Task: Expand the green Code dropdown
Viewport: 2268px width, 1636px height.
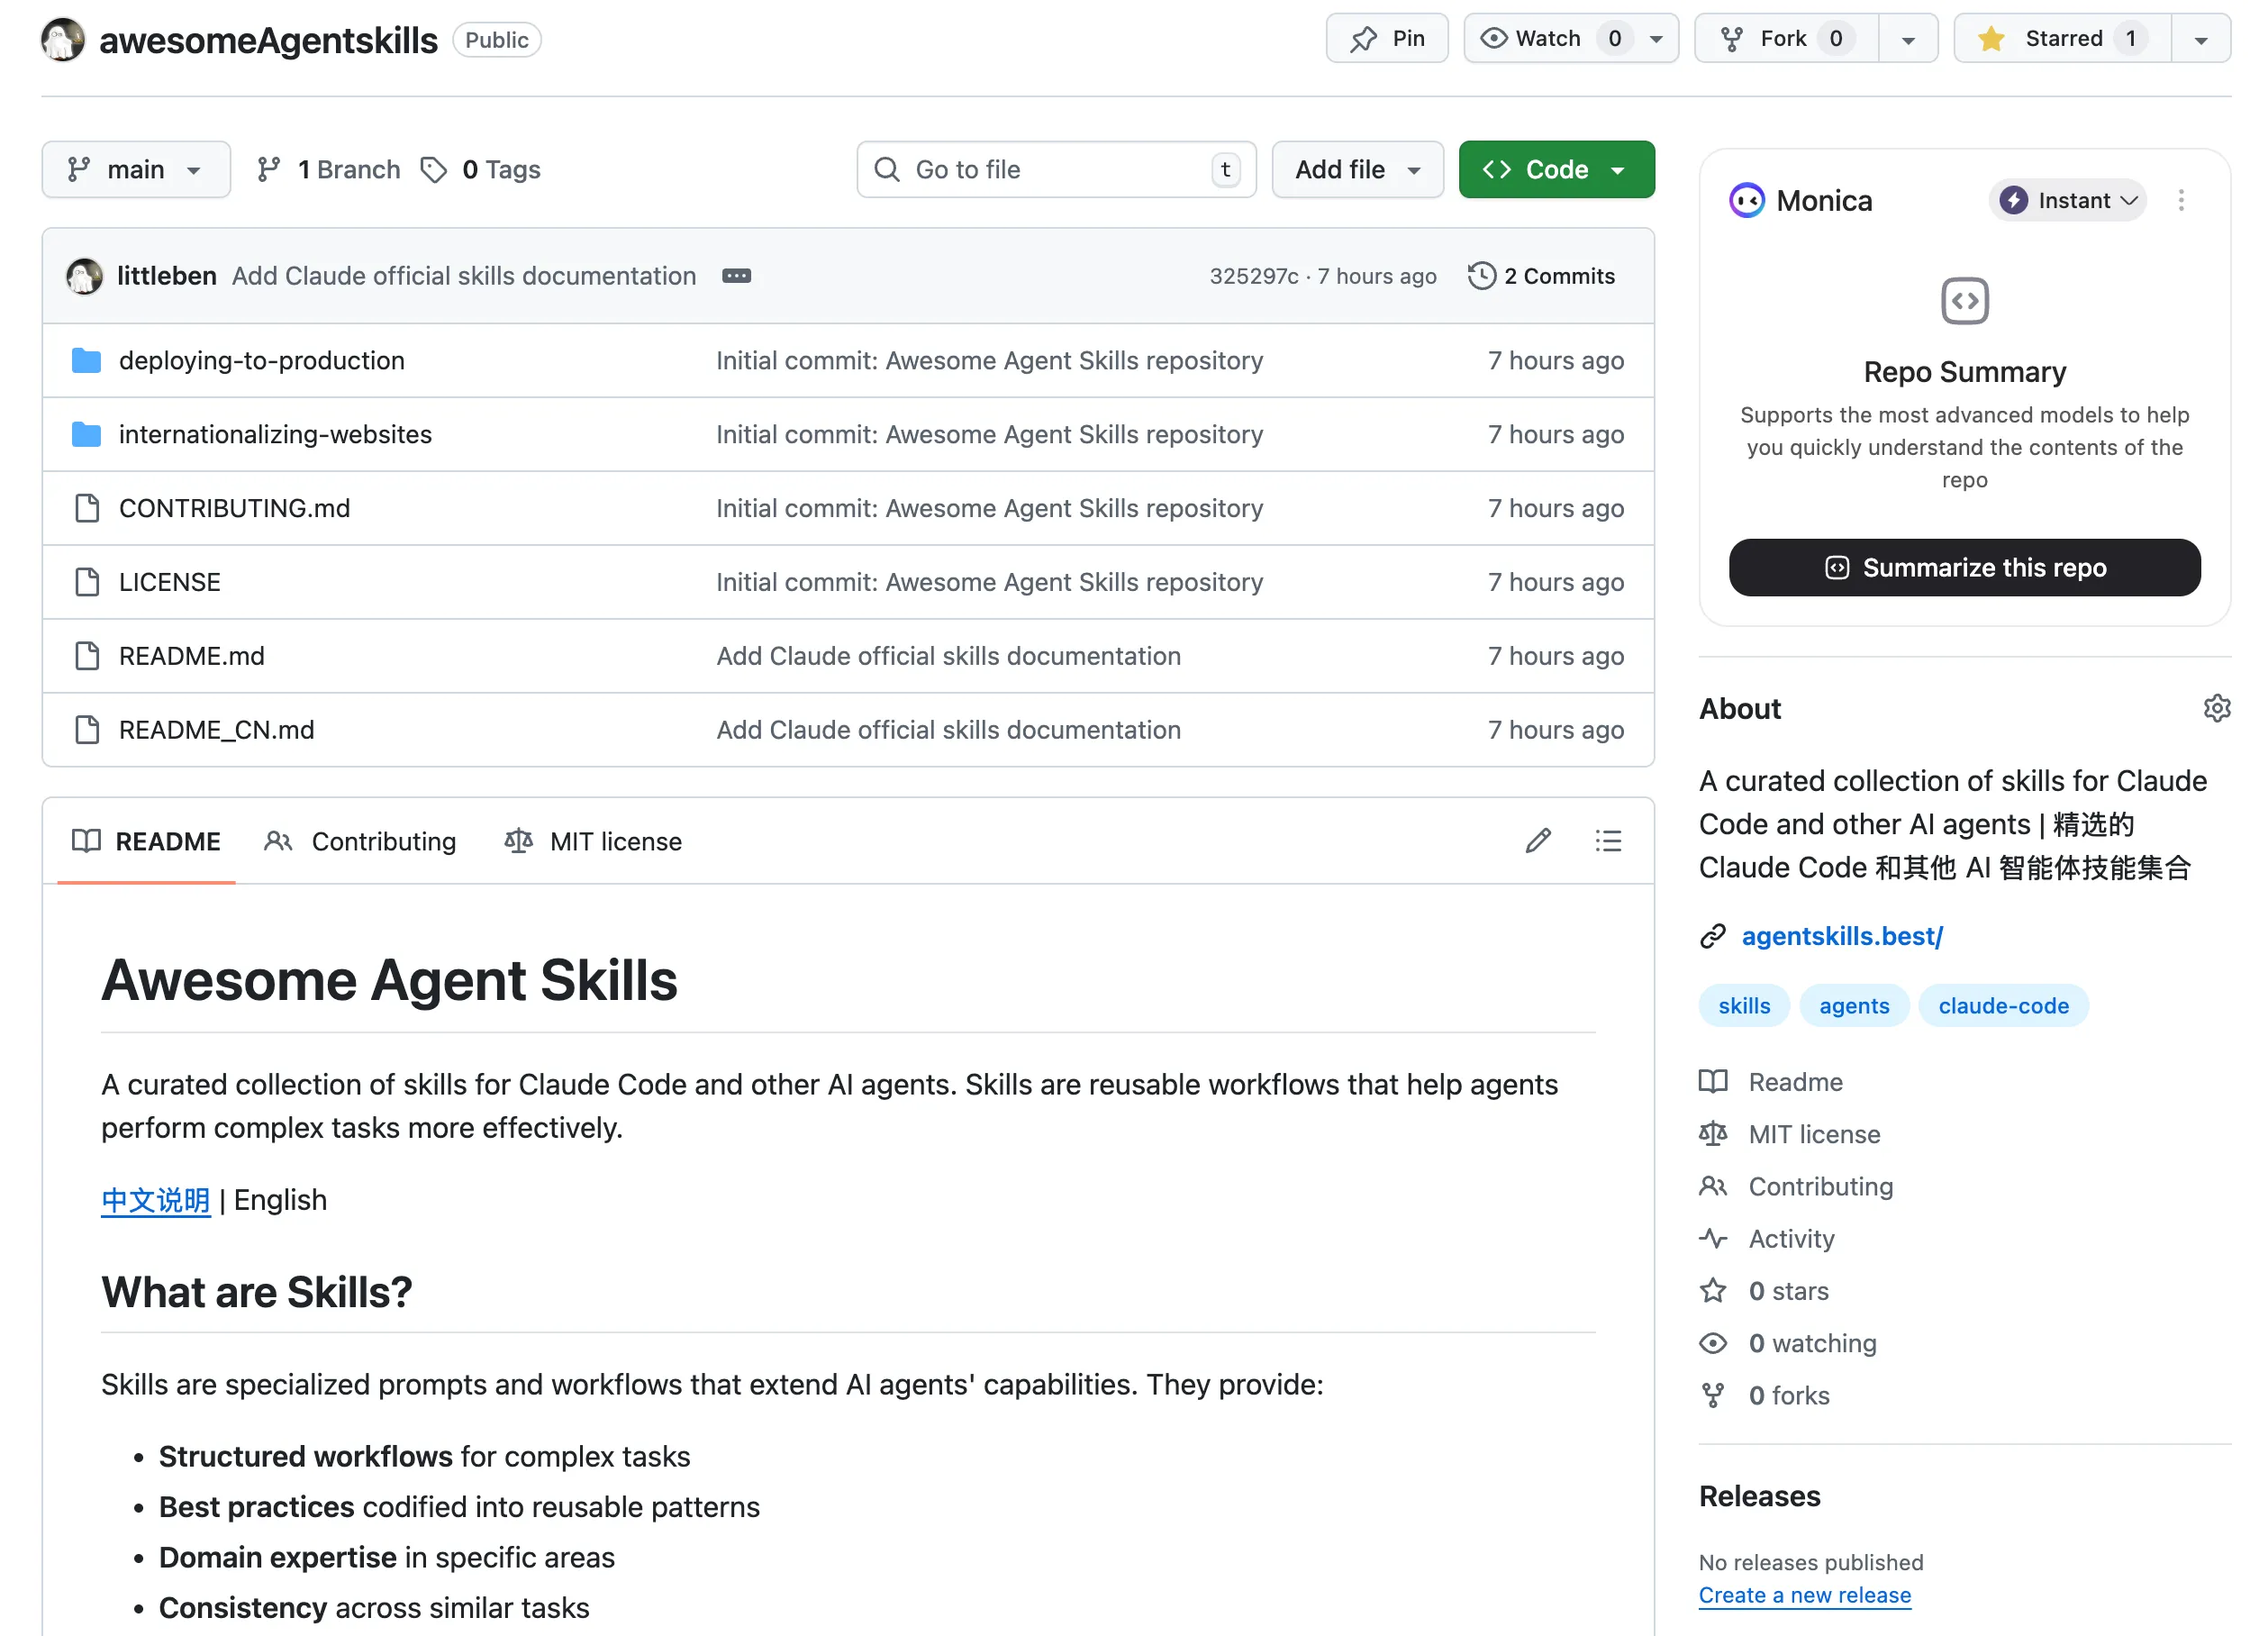Action: pyautogui.click(x=1555, y=170)
